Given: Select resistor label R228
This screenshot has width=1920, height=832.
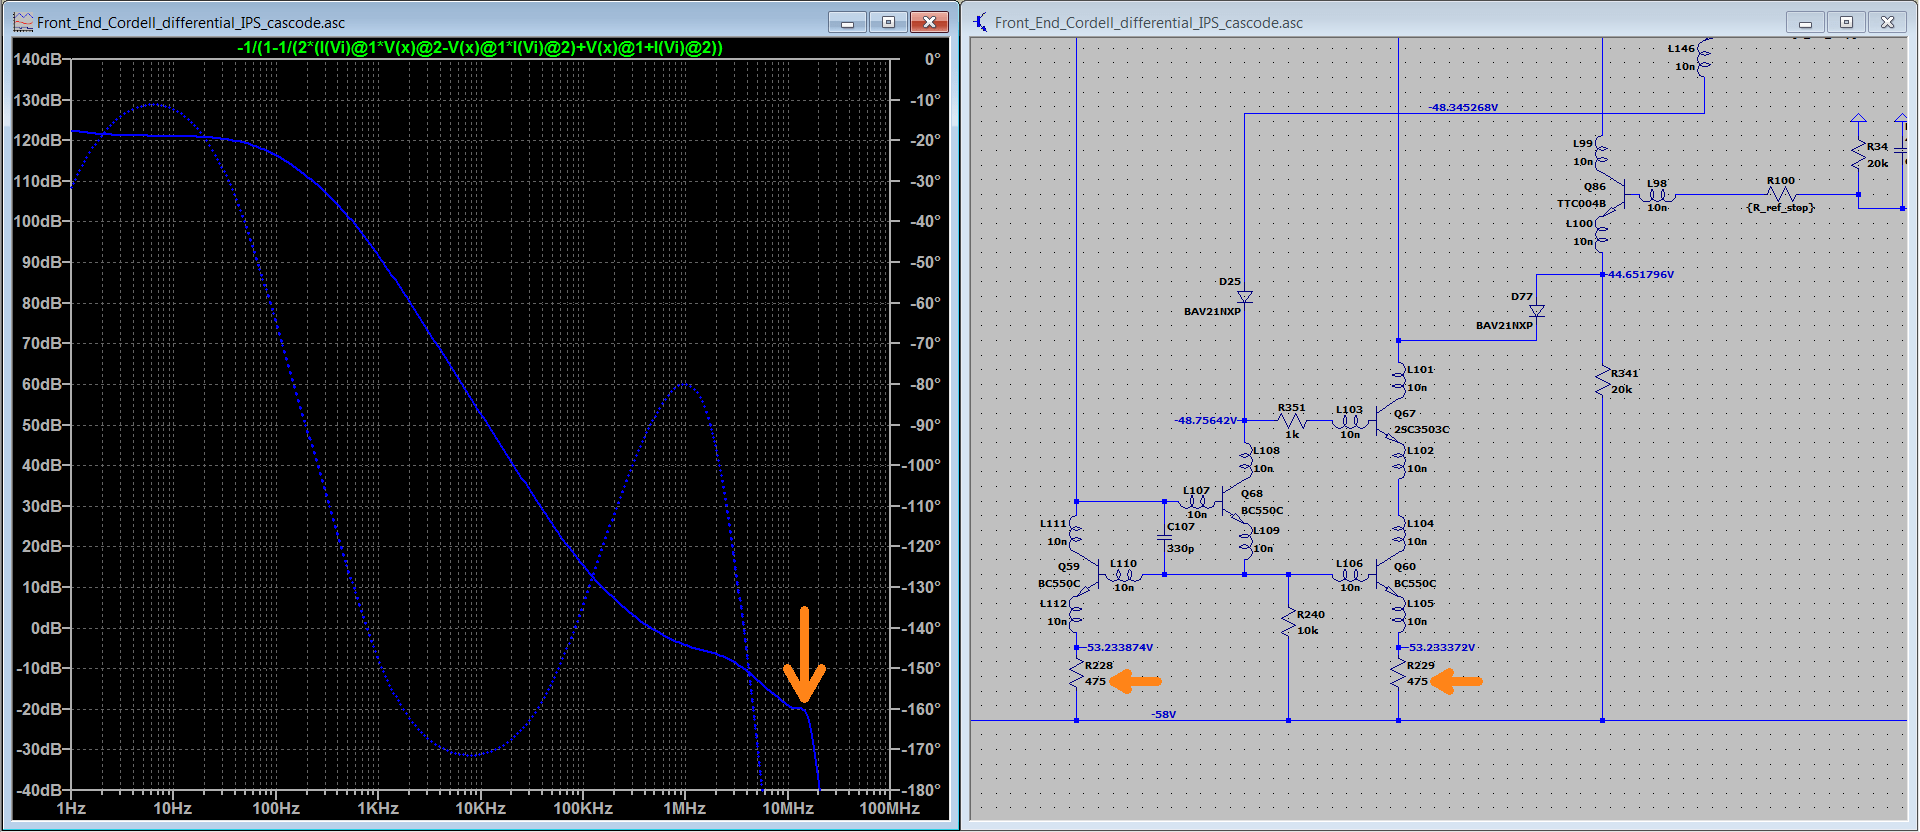Looking at the screenshot, I should pos(1099,665).
